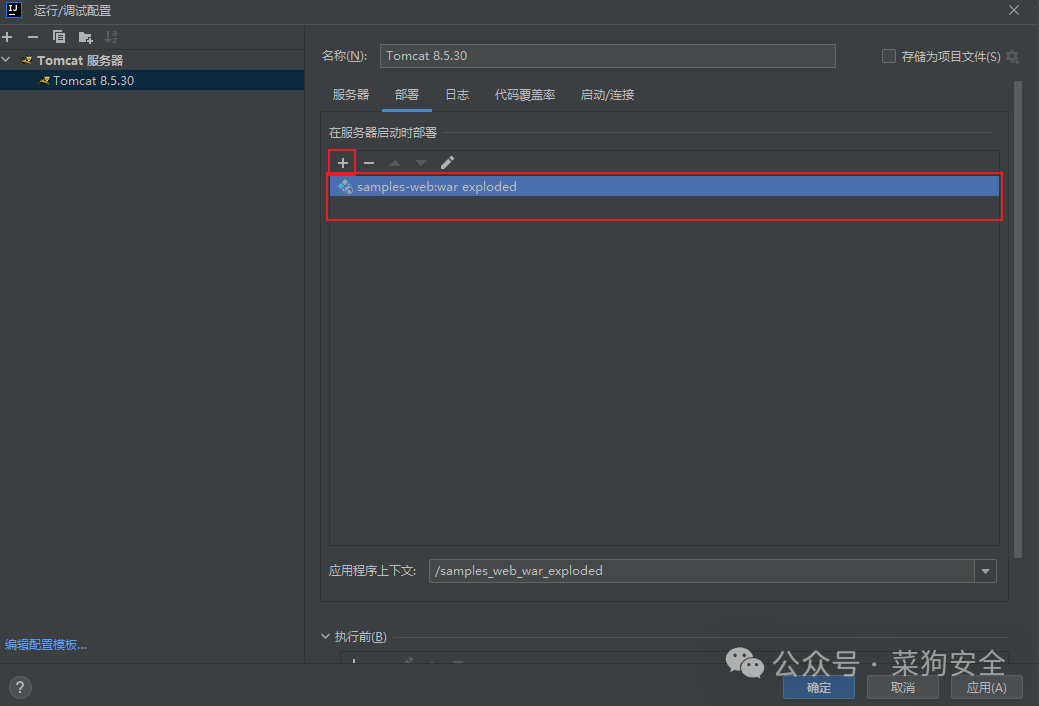Remove the selected deployment artifact
This screenshot has height=706, width=1039.
coord(369,162)
